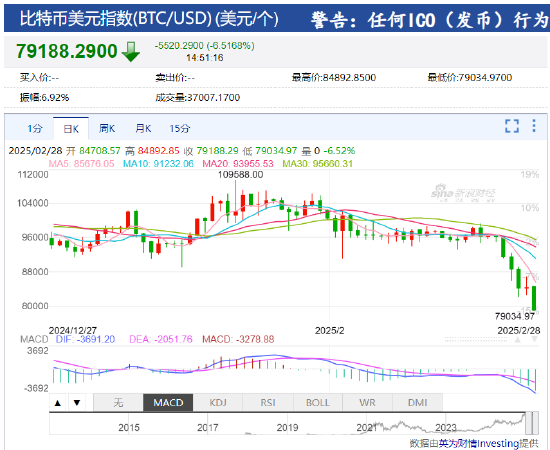Click the MA5 value 85676.05

[94, 164]
